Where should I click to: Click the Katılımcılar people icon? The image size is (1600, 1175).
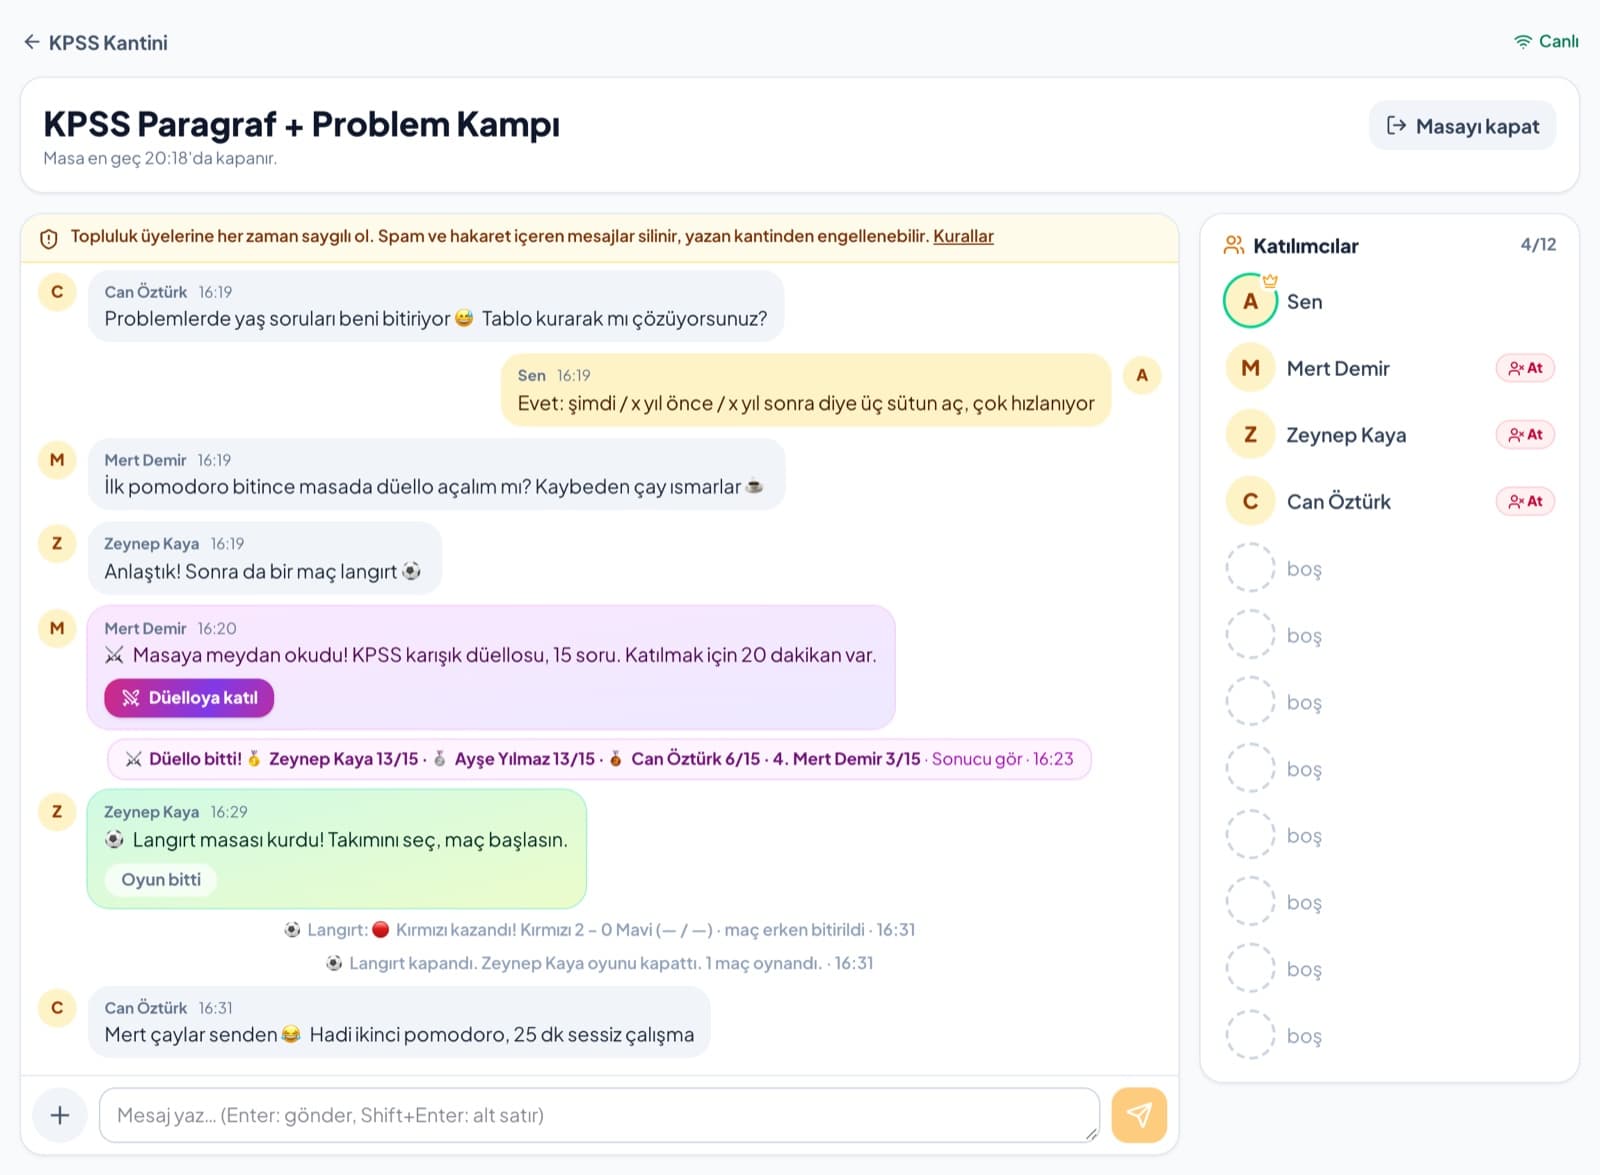coord(1234,245)
